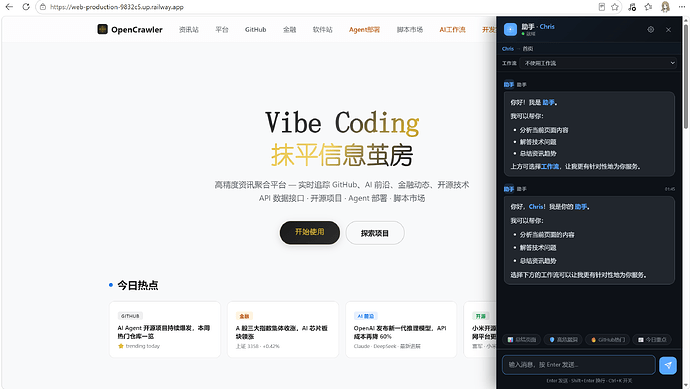Open the workflow dropdown in assistant panel
Image resolution: width=690 pixels, height=389 pixels.
[x=598, y=63]
